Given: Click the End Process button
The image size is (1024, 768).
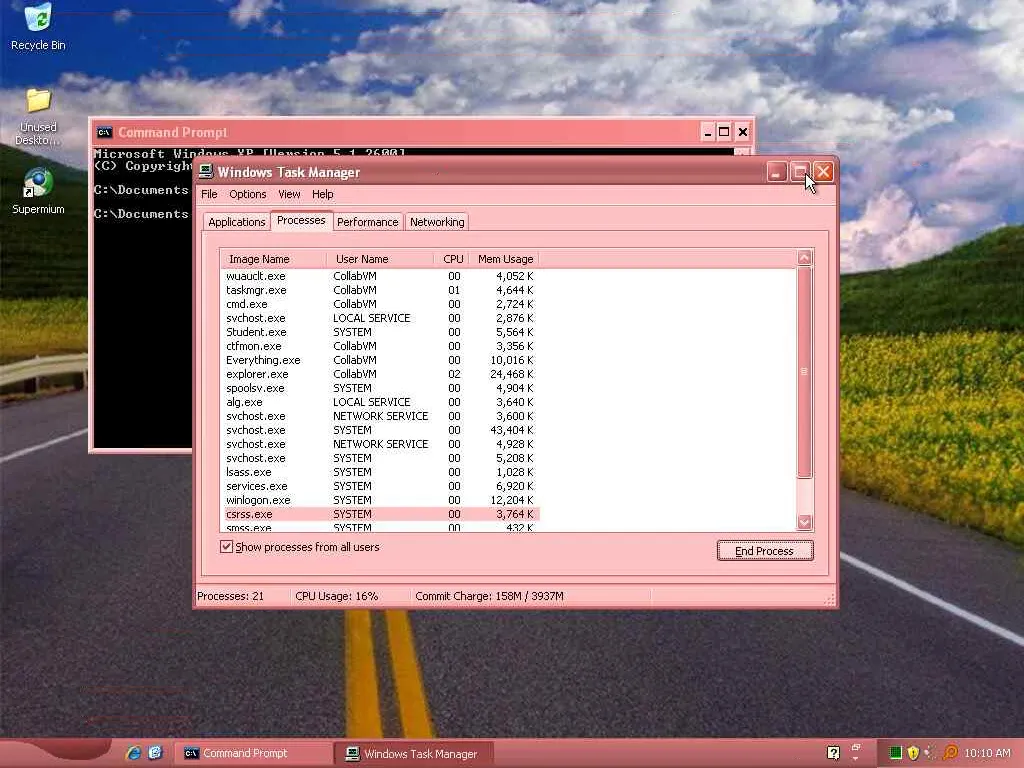Looking at the screenshot, I should [x=765, y=551].
